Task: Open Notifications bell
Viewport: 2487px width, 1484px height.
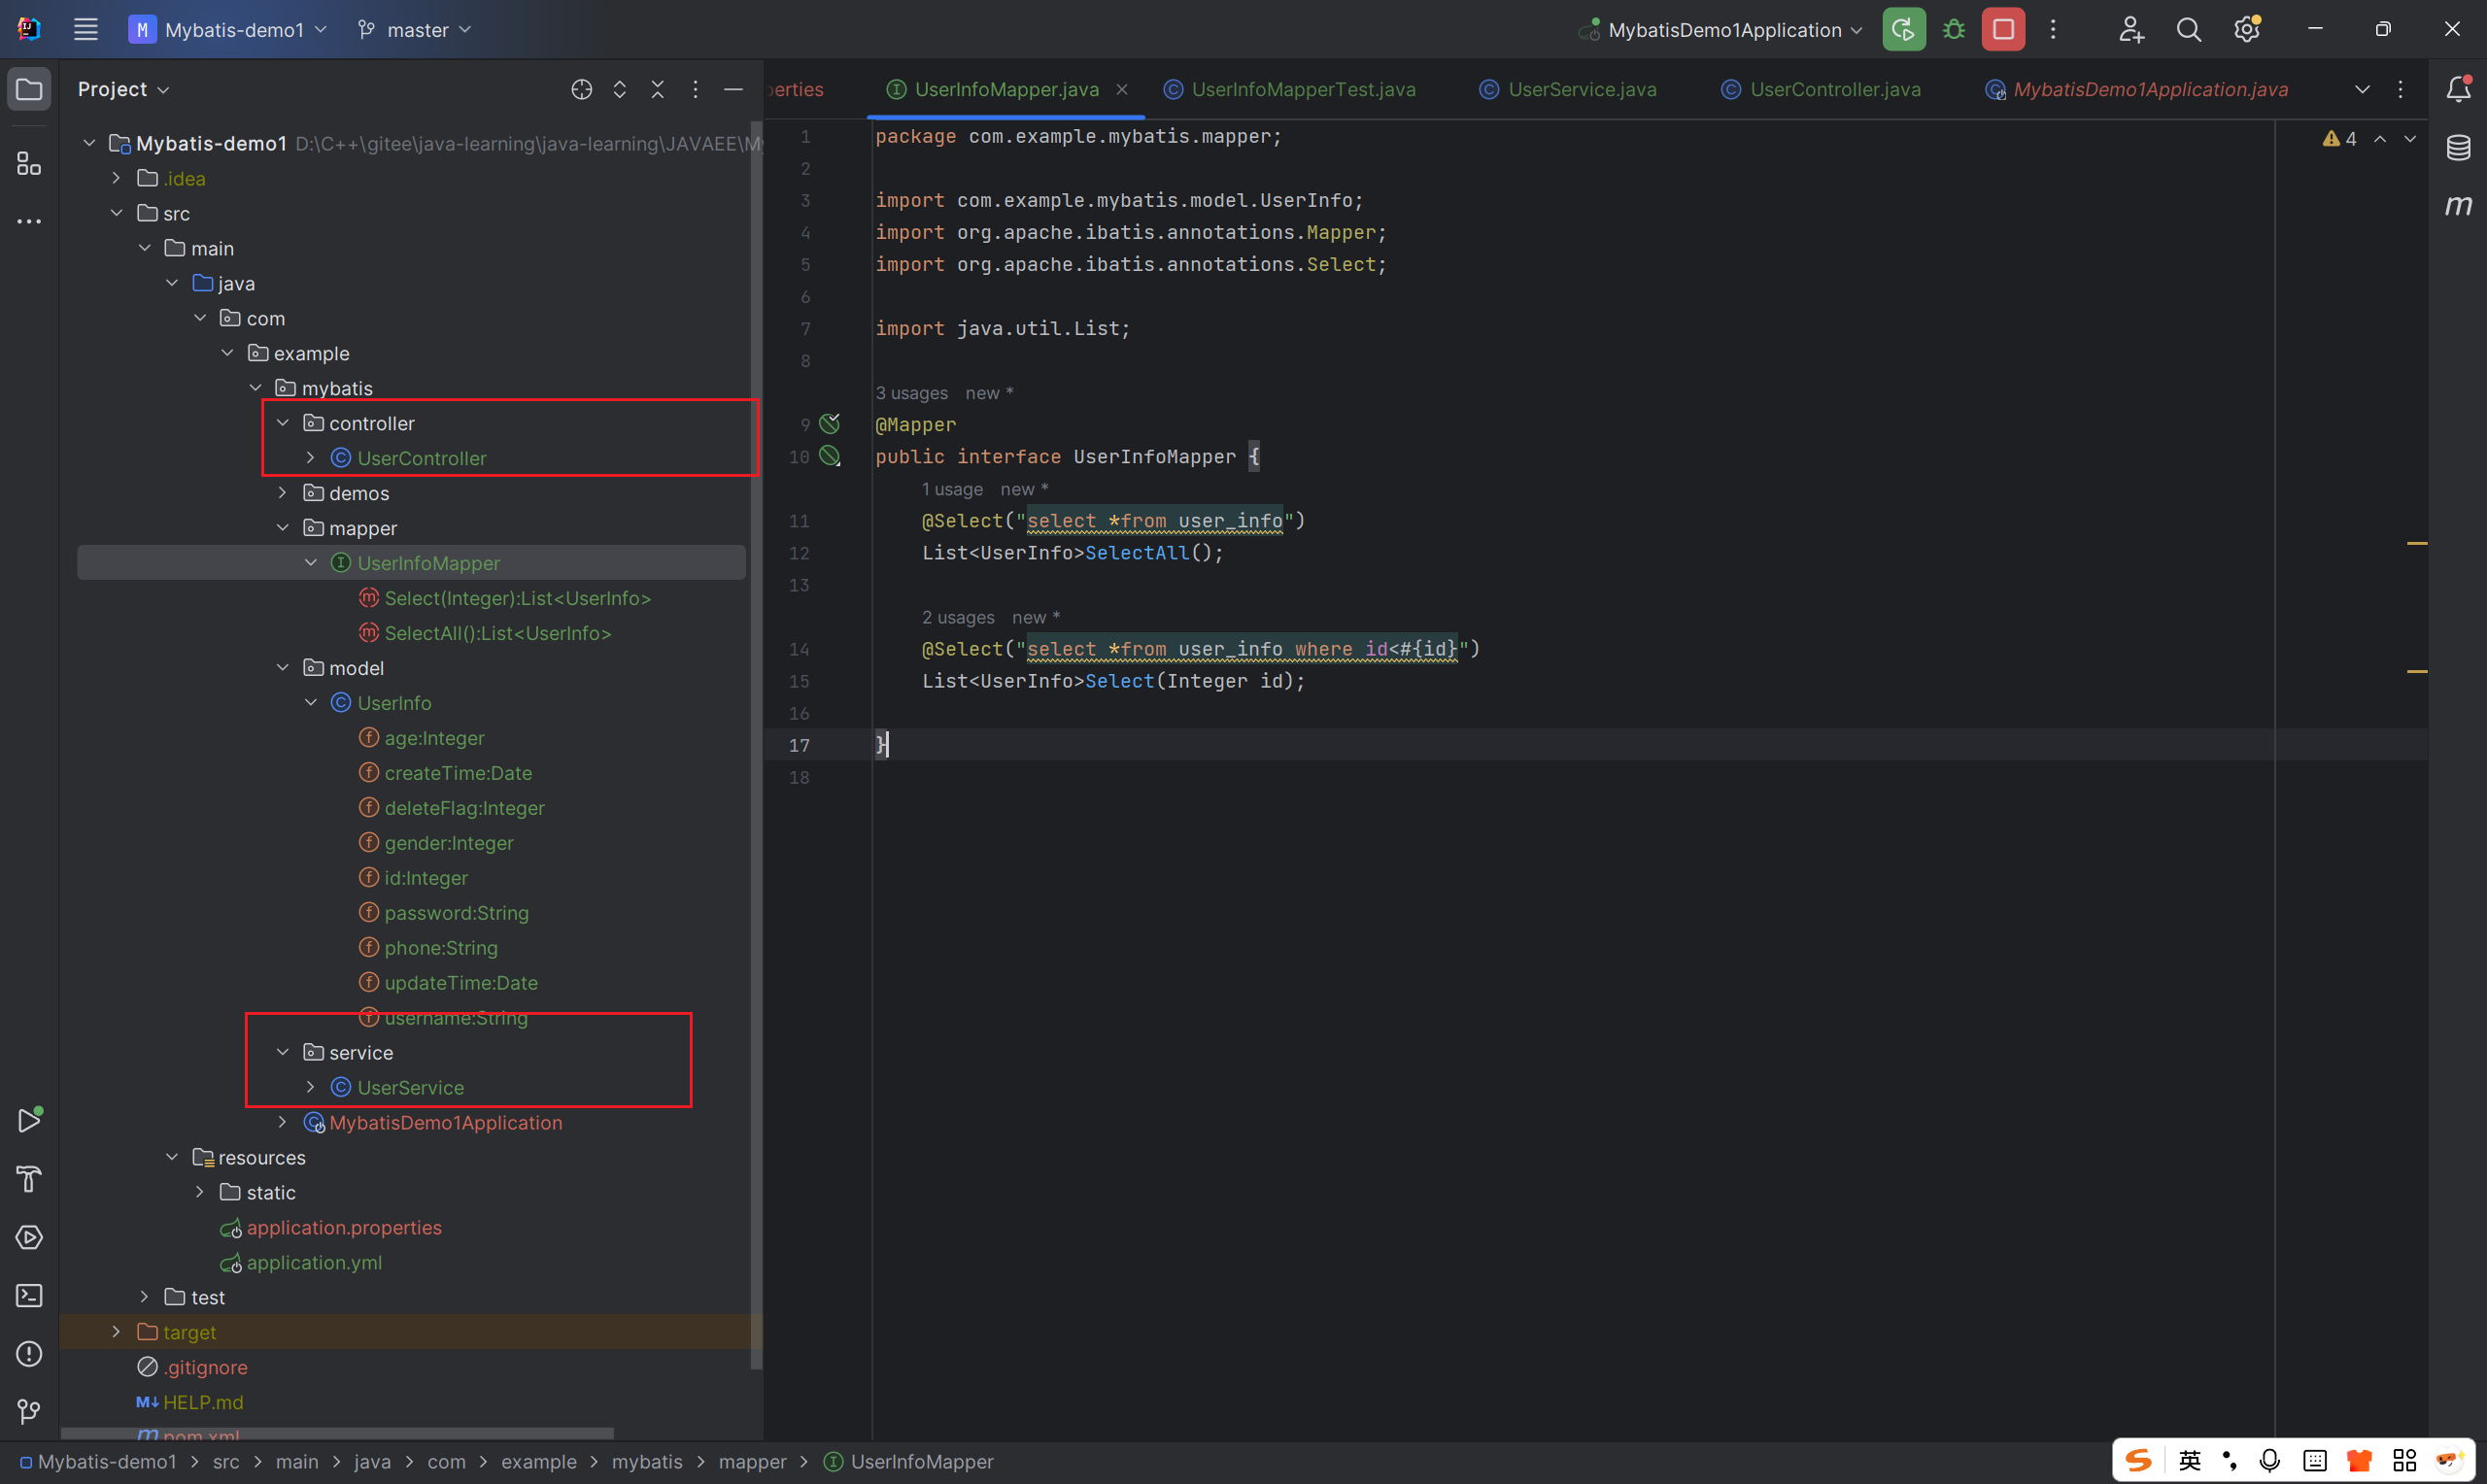Action: pyautogui.click(x=2458, y=90)
